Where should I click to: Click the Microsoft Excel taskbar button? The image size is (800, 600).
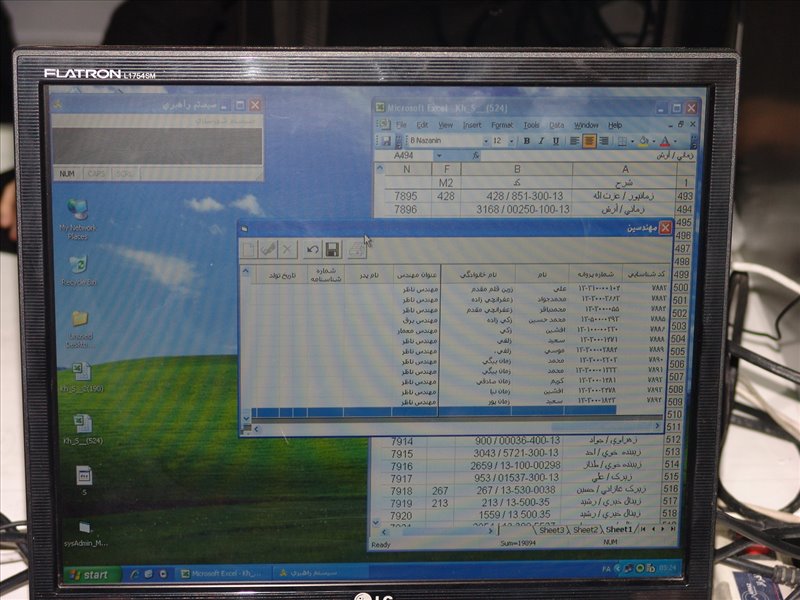click(x=222, y=574)
